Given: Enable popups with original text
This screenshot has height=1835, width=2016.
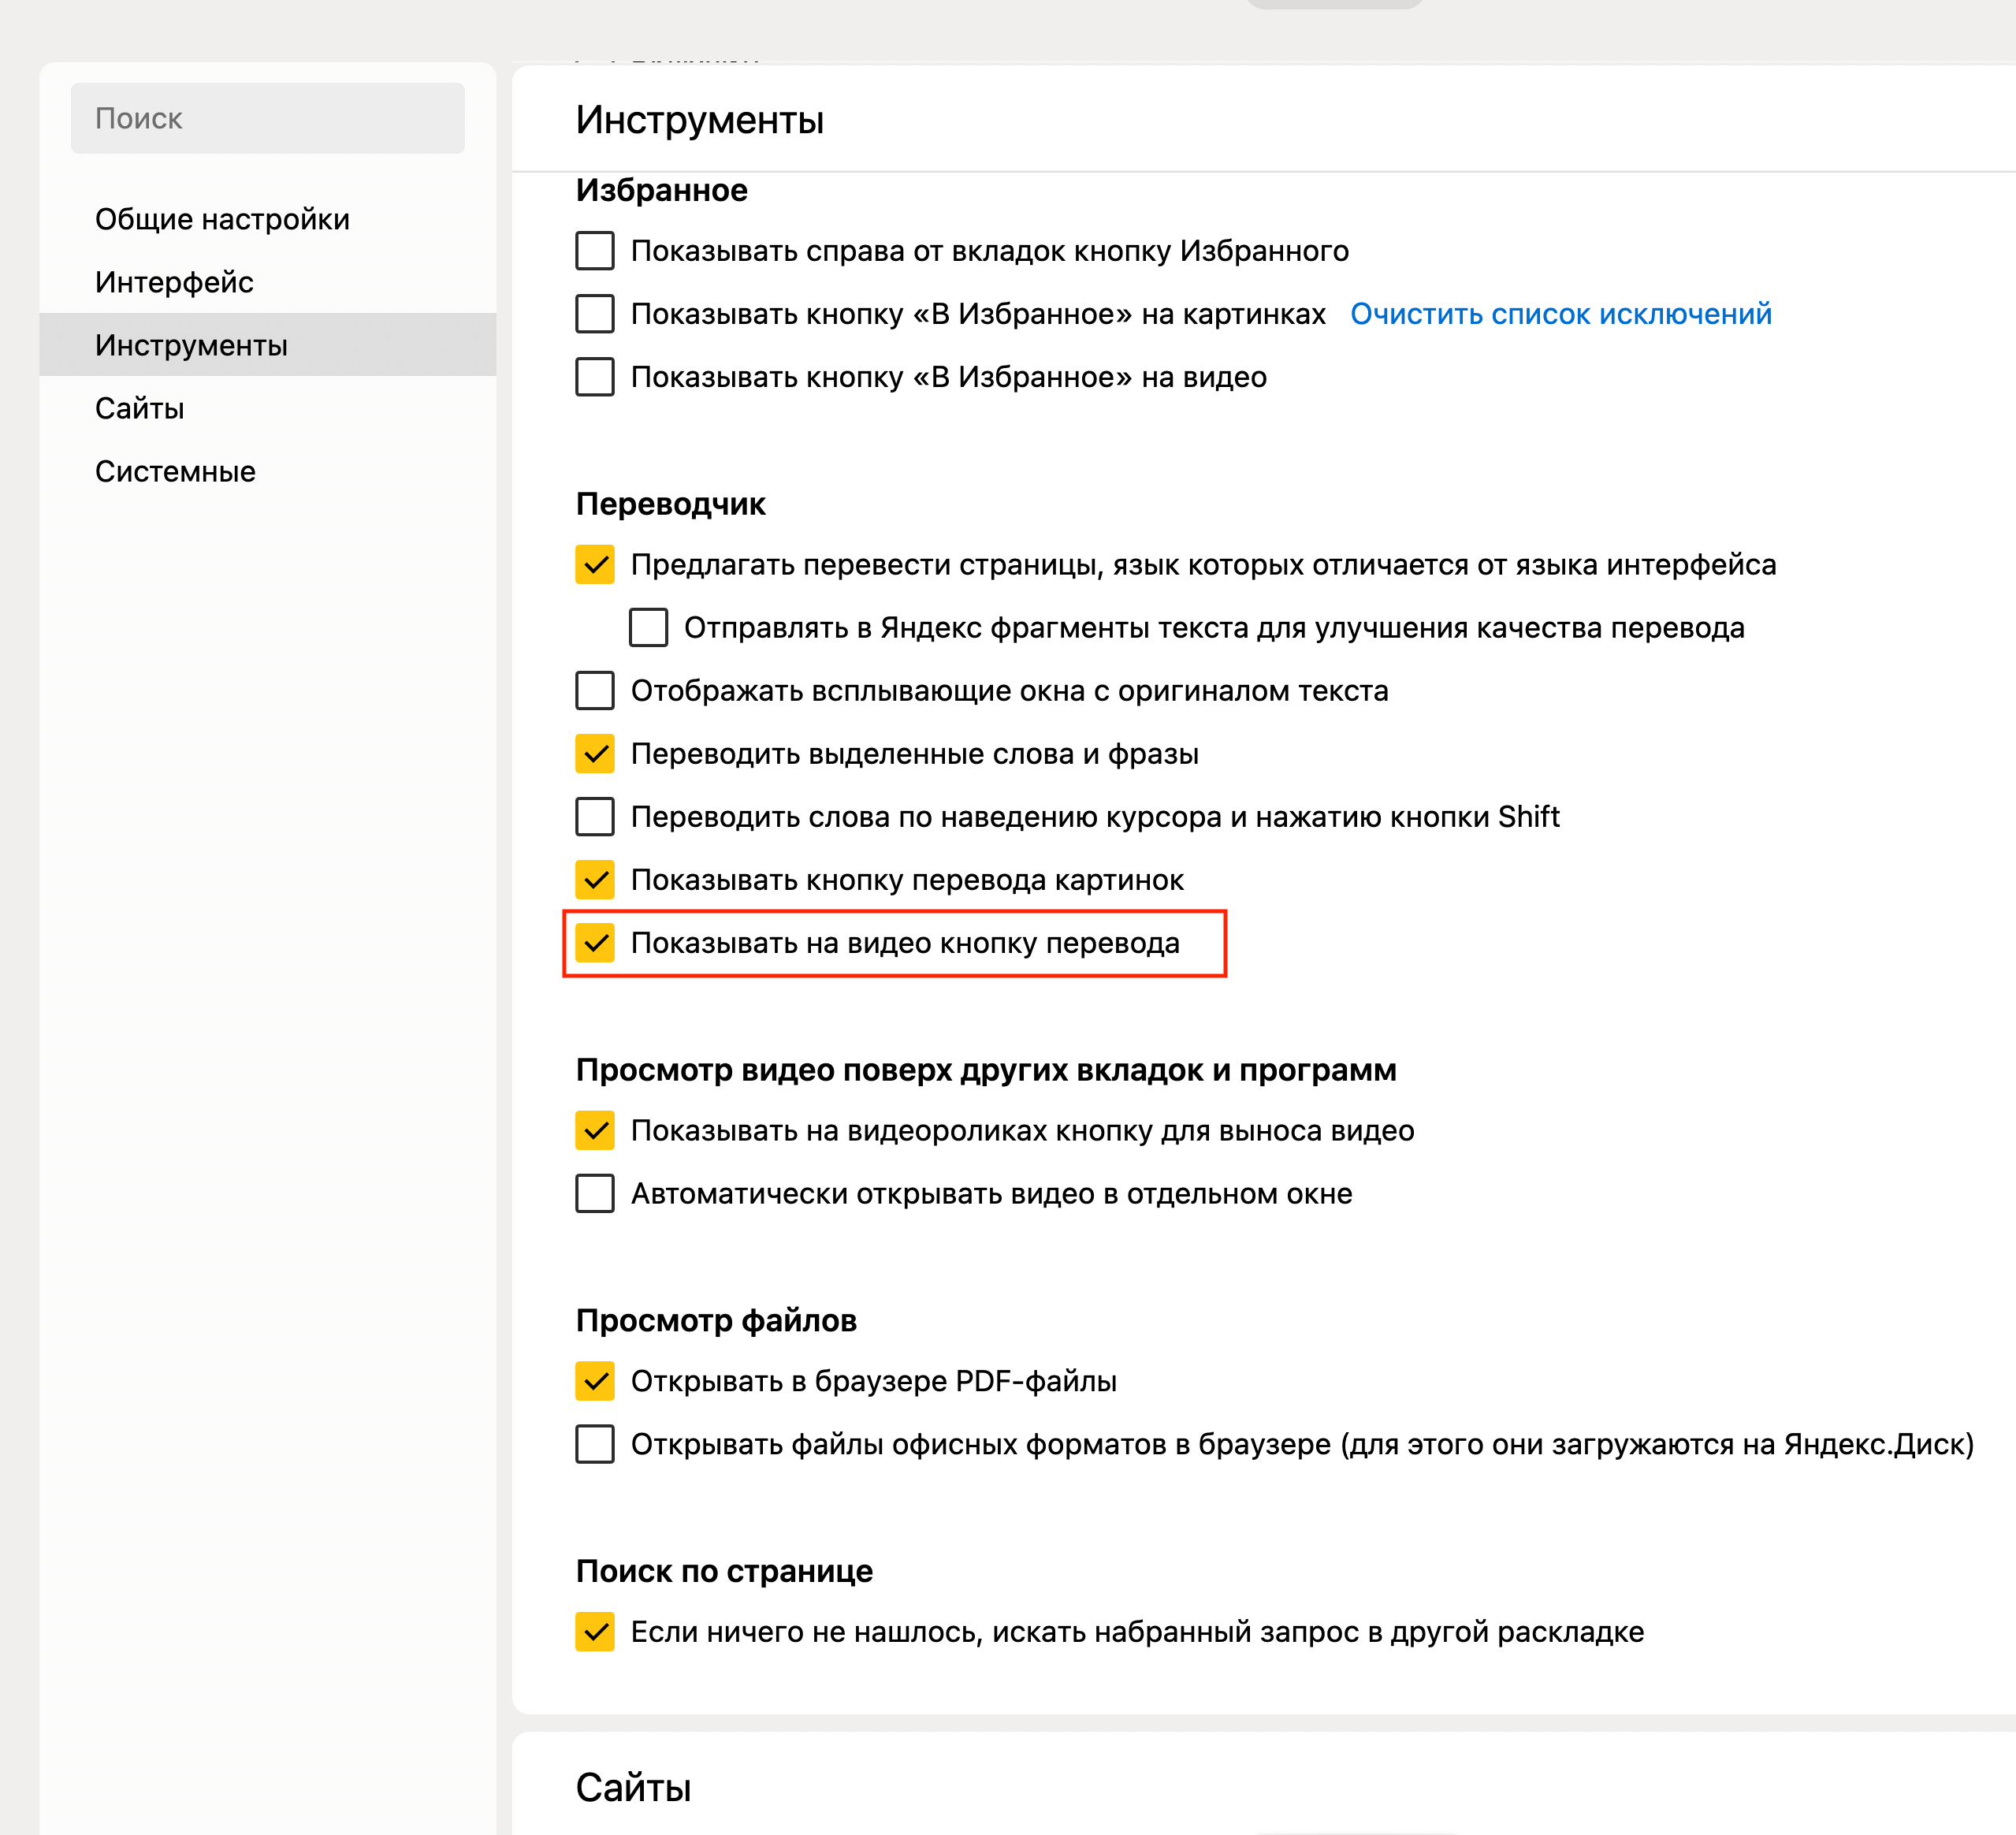Looking at the screenshot, I should [x=595, y=691].
